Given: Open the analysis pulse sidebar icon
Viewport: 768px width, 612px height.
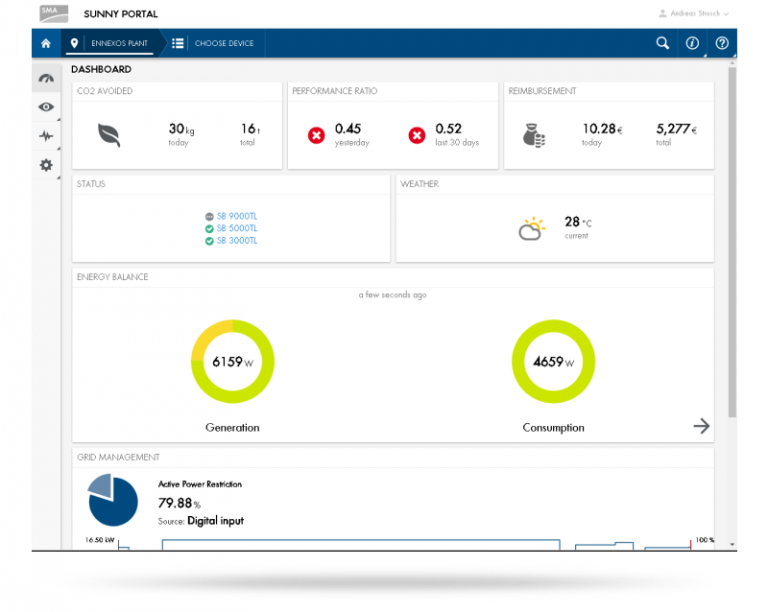Looking at the screenshot, I should pyautogui.click(x=47, y=136).
